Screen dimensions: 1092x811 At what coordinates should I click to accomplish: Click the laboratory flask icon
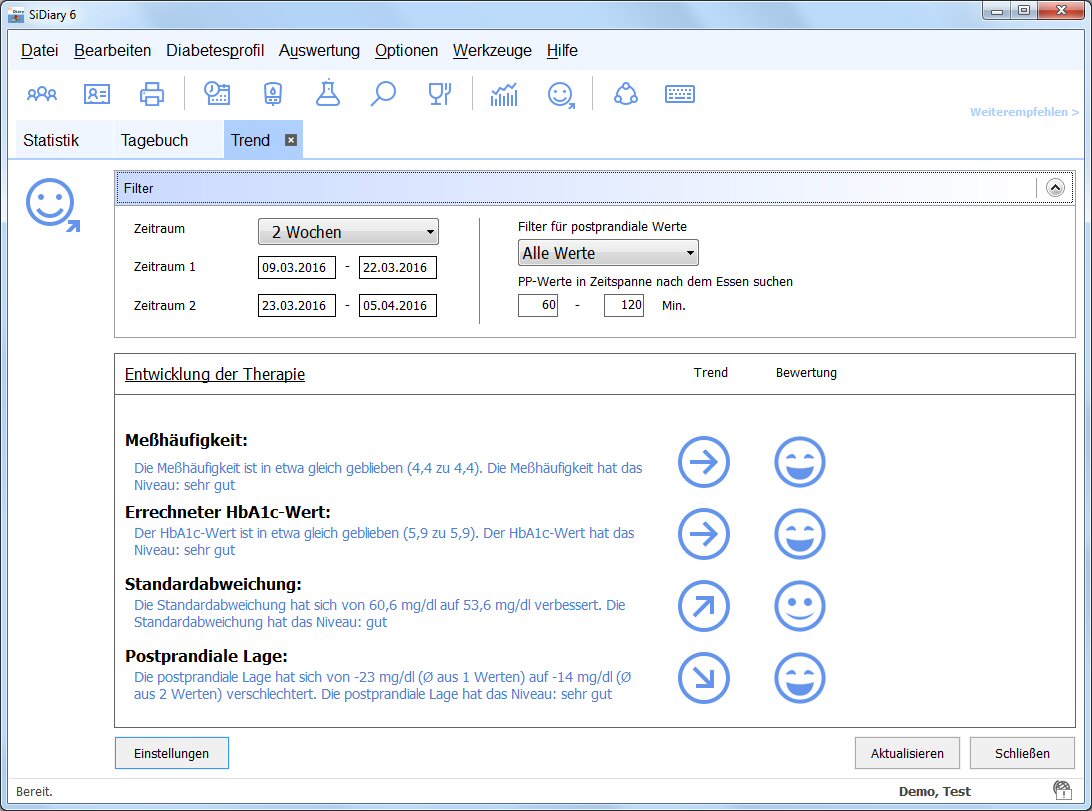[x=327, y=95]
